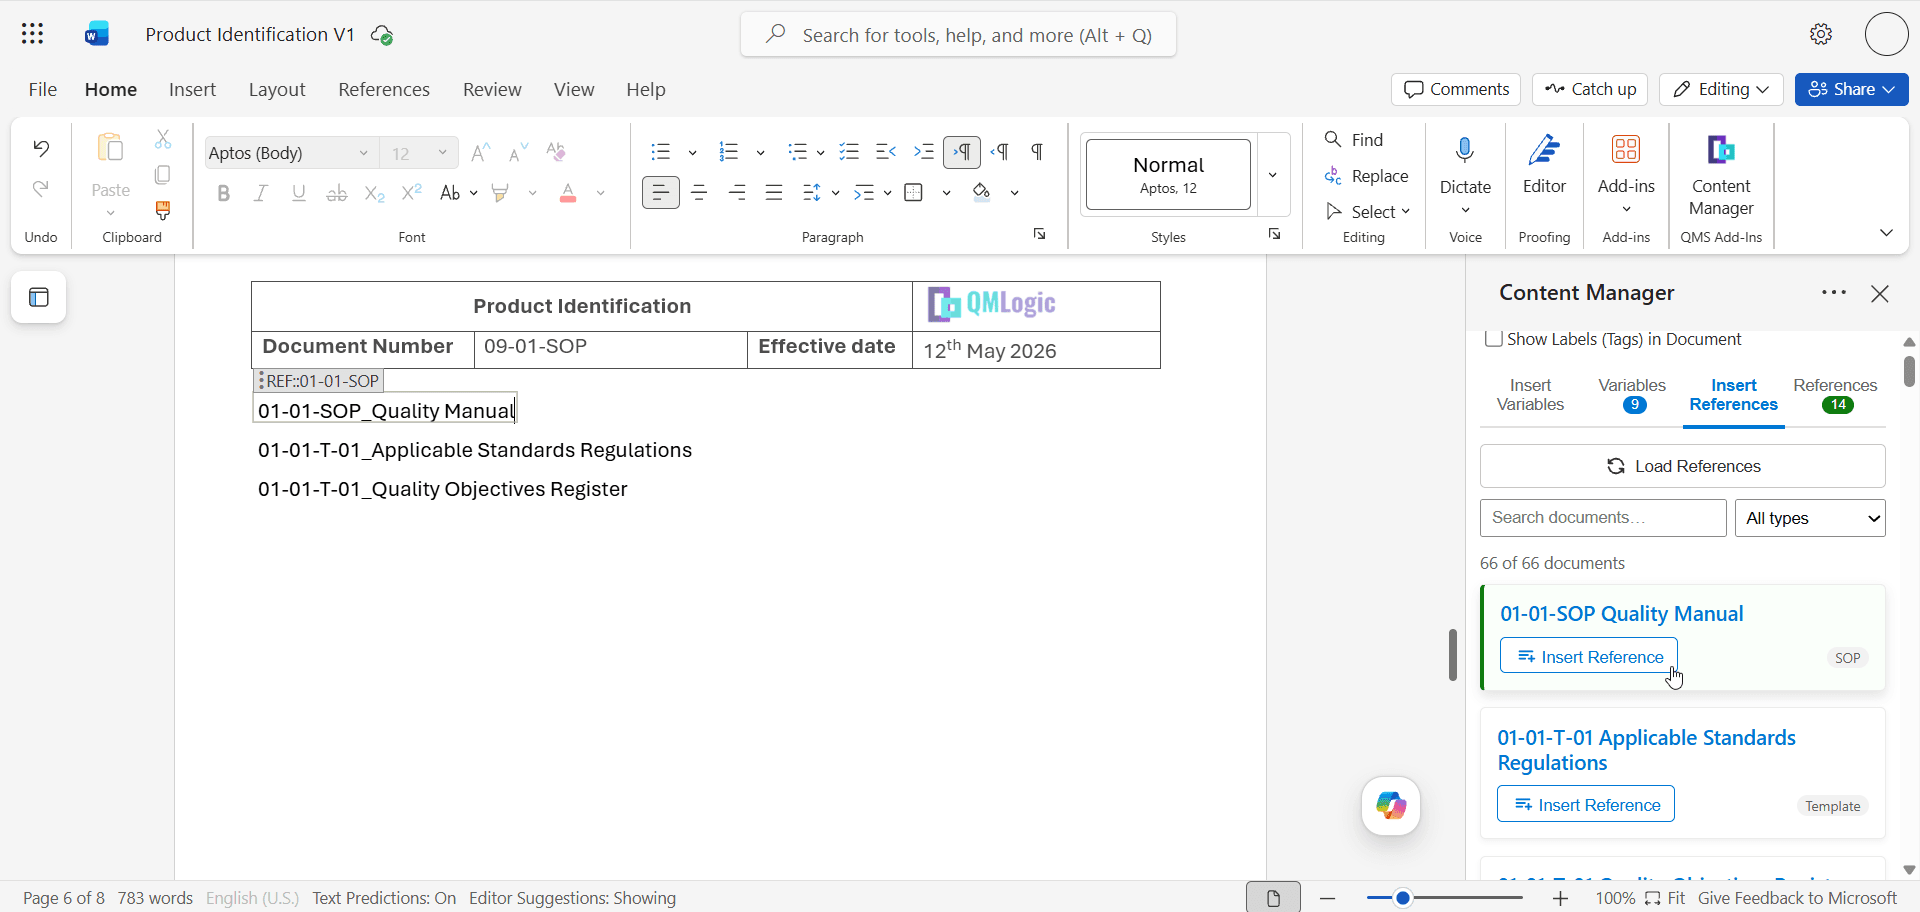Open the font name dropdown
This screenshot has width=1920, height=912.
point(364,153)
